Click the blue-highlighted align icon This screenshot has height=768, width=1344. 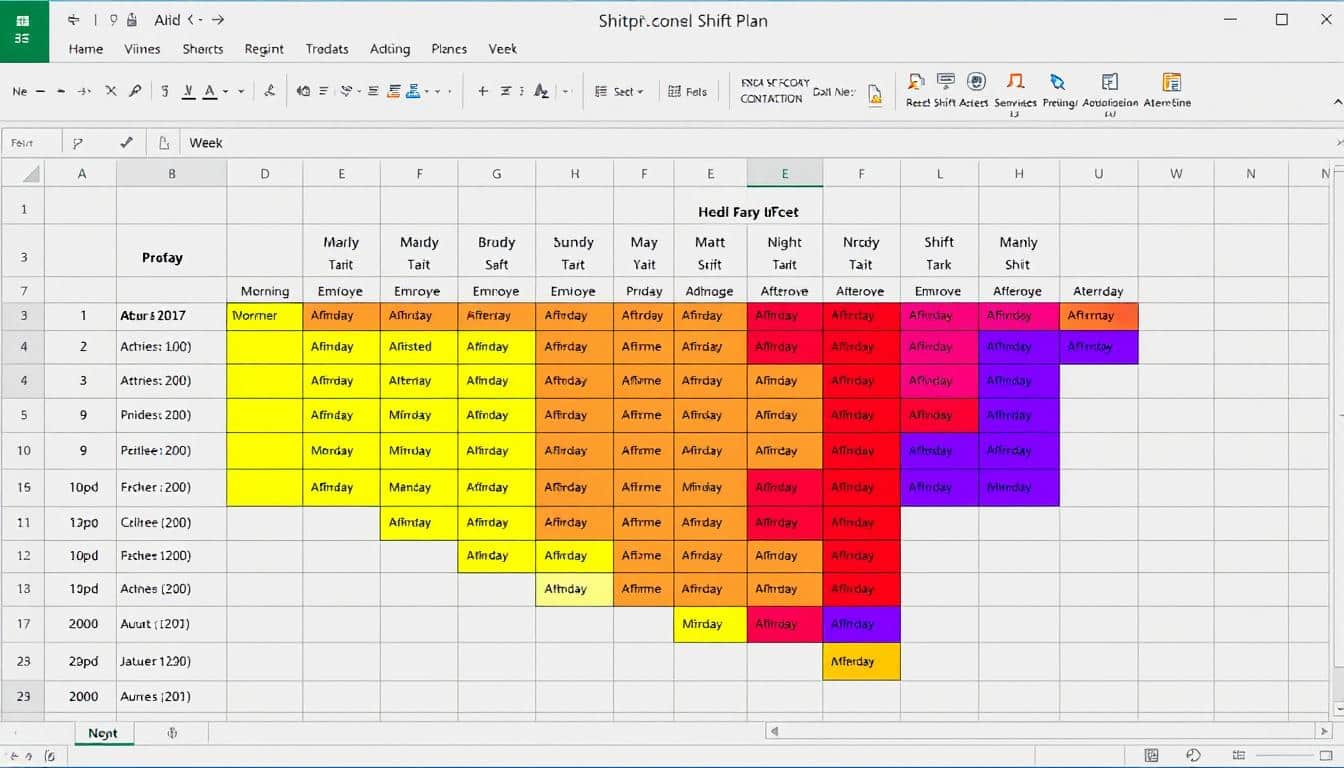click(415, 91)
